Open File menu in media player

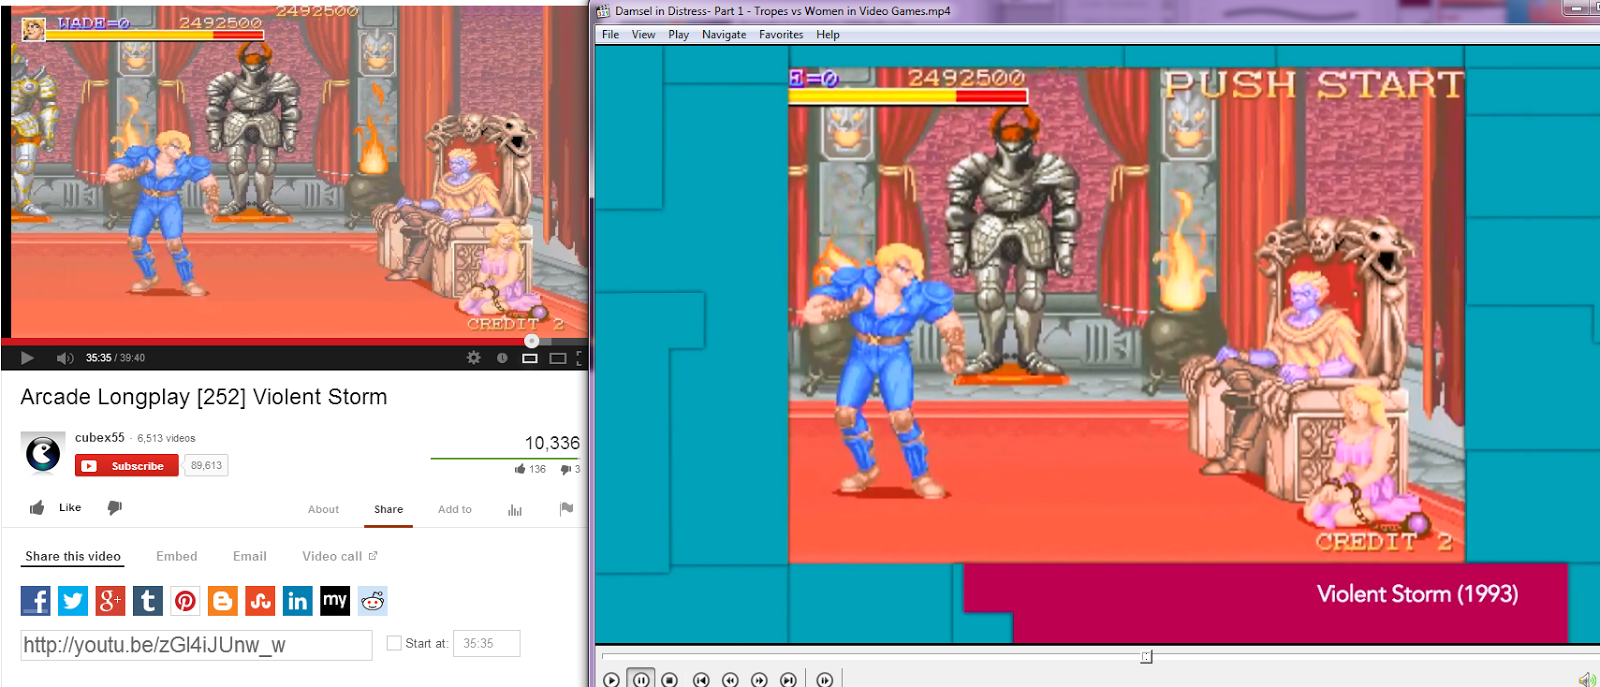tap(610, 34)
